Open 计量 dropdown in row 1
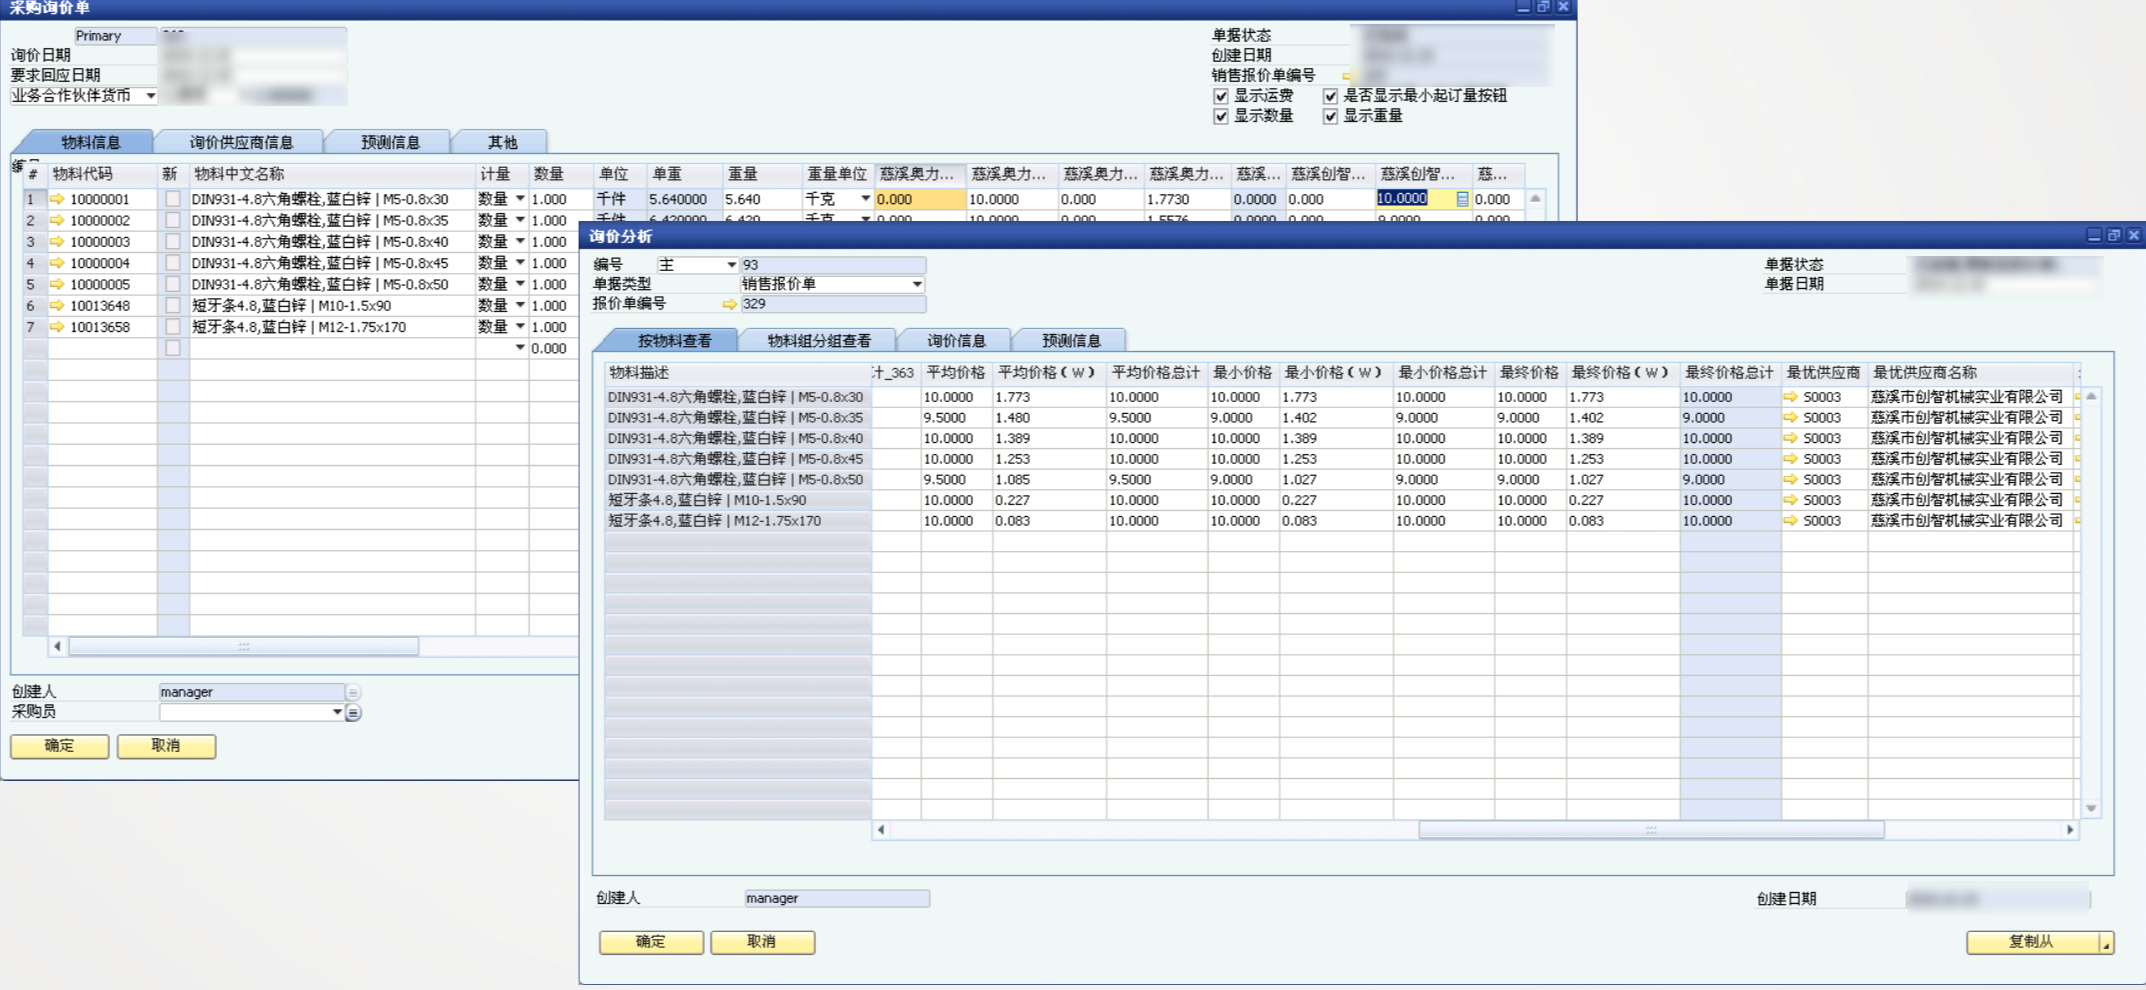Screen dimensions: 2146x990 click(x=520, y=199)
